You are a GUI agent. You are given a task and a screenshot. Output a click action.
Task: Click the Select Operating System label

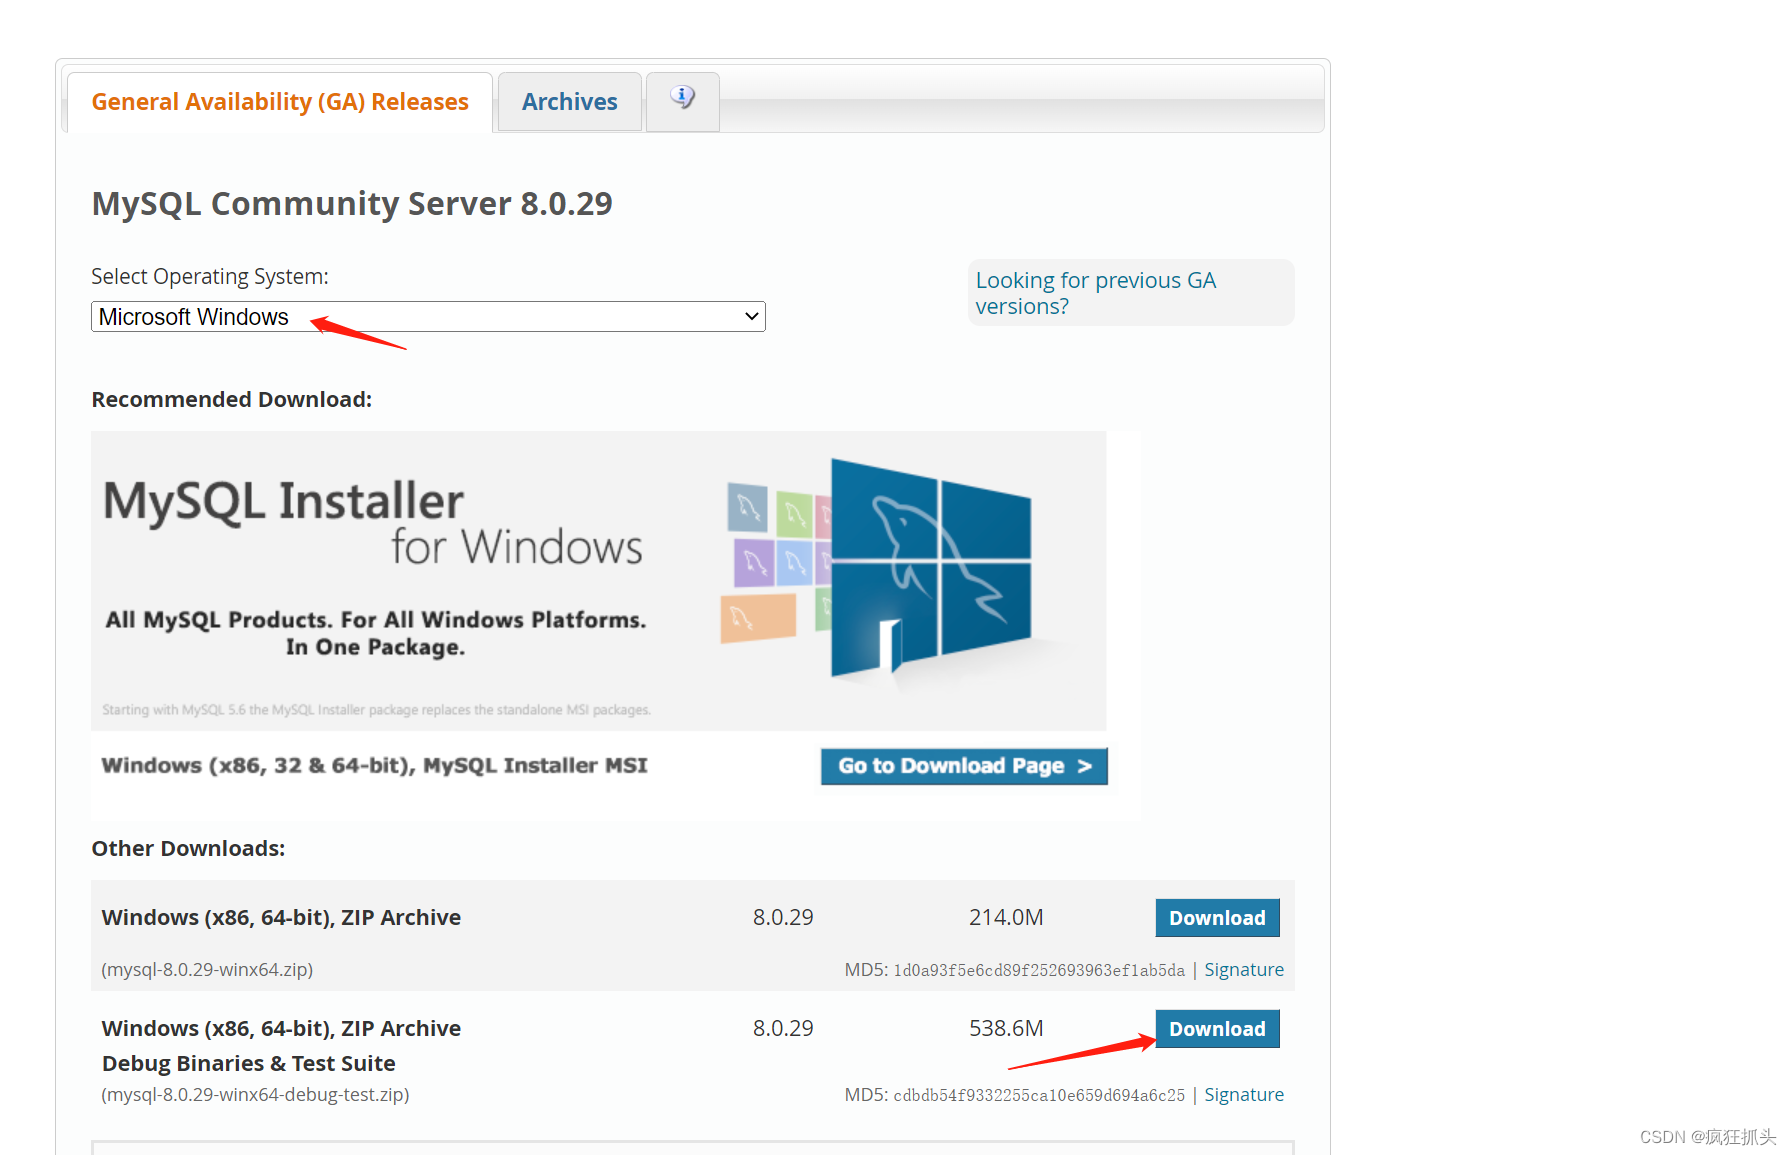click(210, 277)
